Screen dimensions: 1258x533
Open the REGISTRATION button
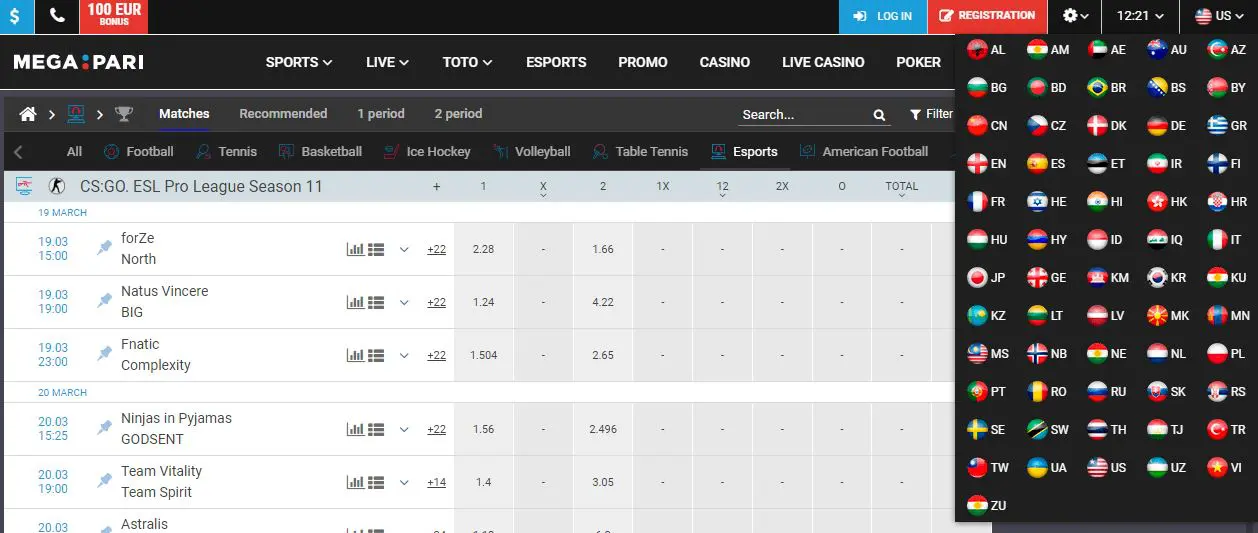(x=987, y=16)
